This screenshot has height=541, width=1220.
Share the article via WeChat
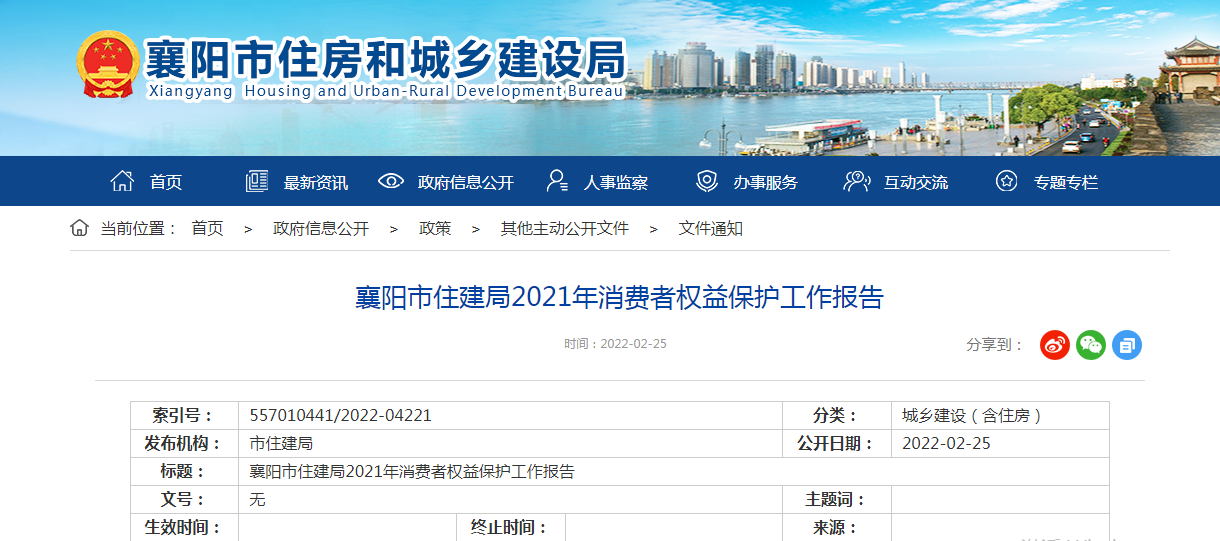[x=1091, y=345]
